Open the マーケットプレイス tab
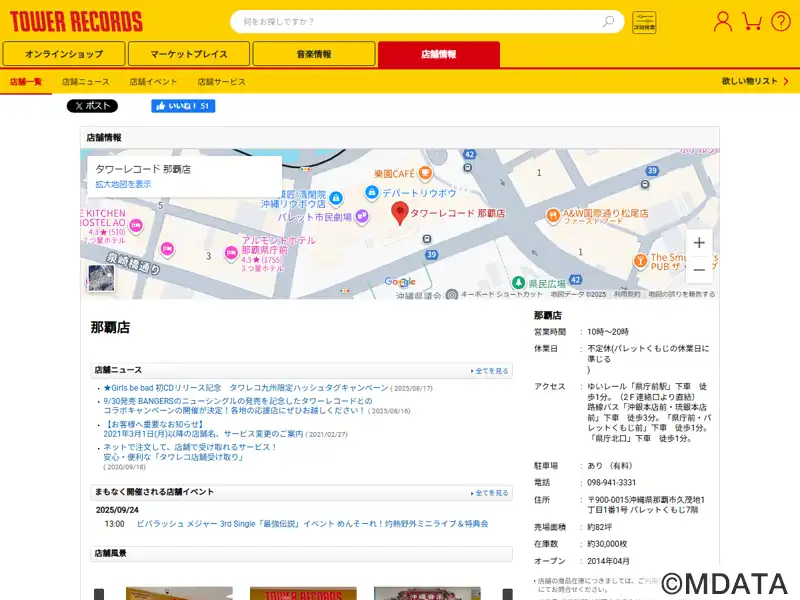Image resolution: width=800 pixels, height=600 pixels. [189, 54]
